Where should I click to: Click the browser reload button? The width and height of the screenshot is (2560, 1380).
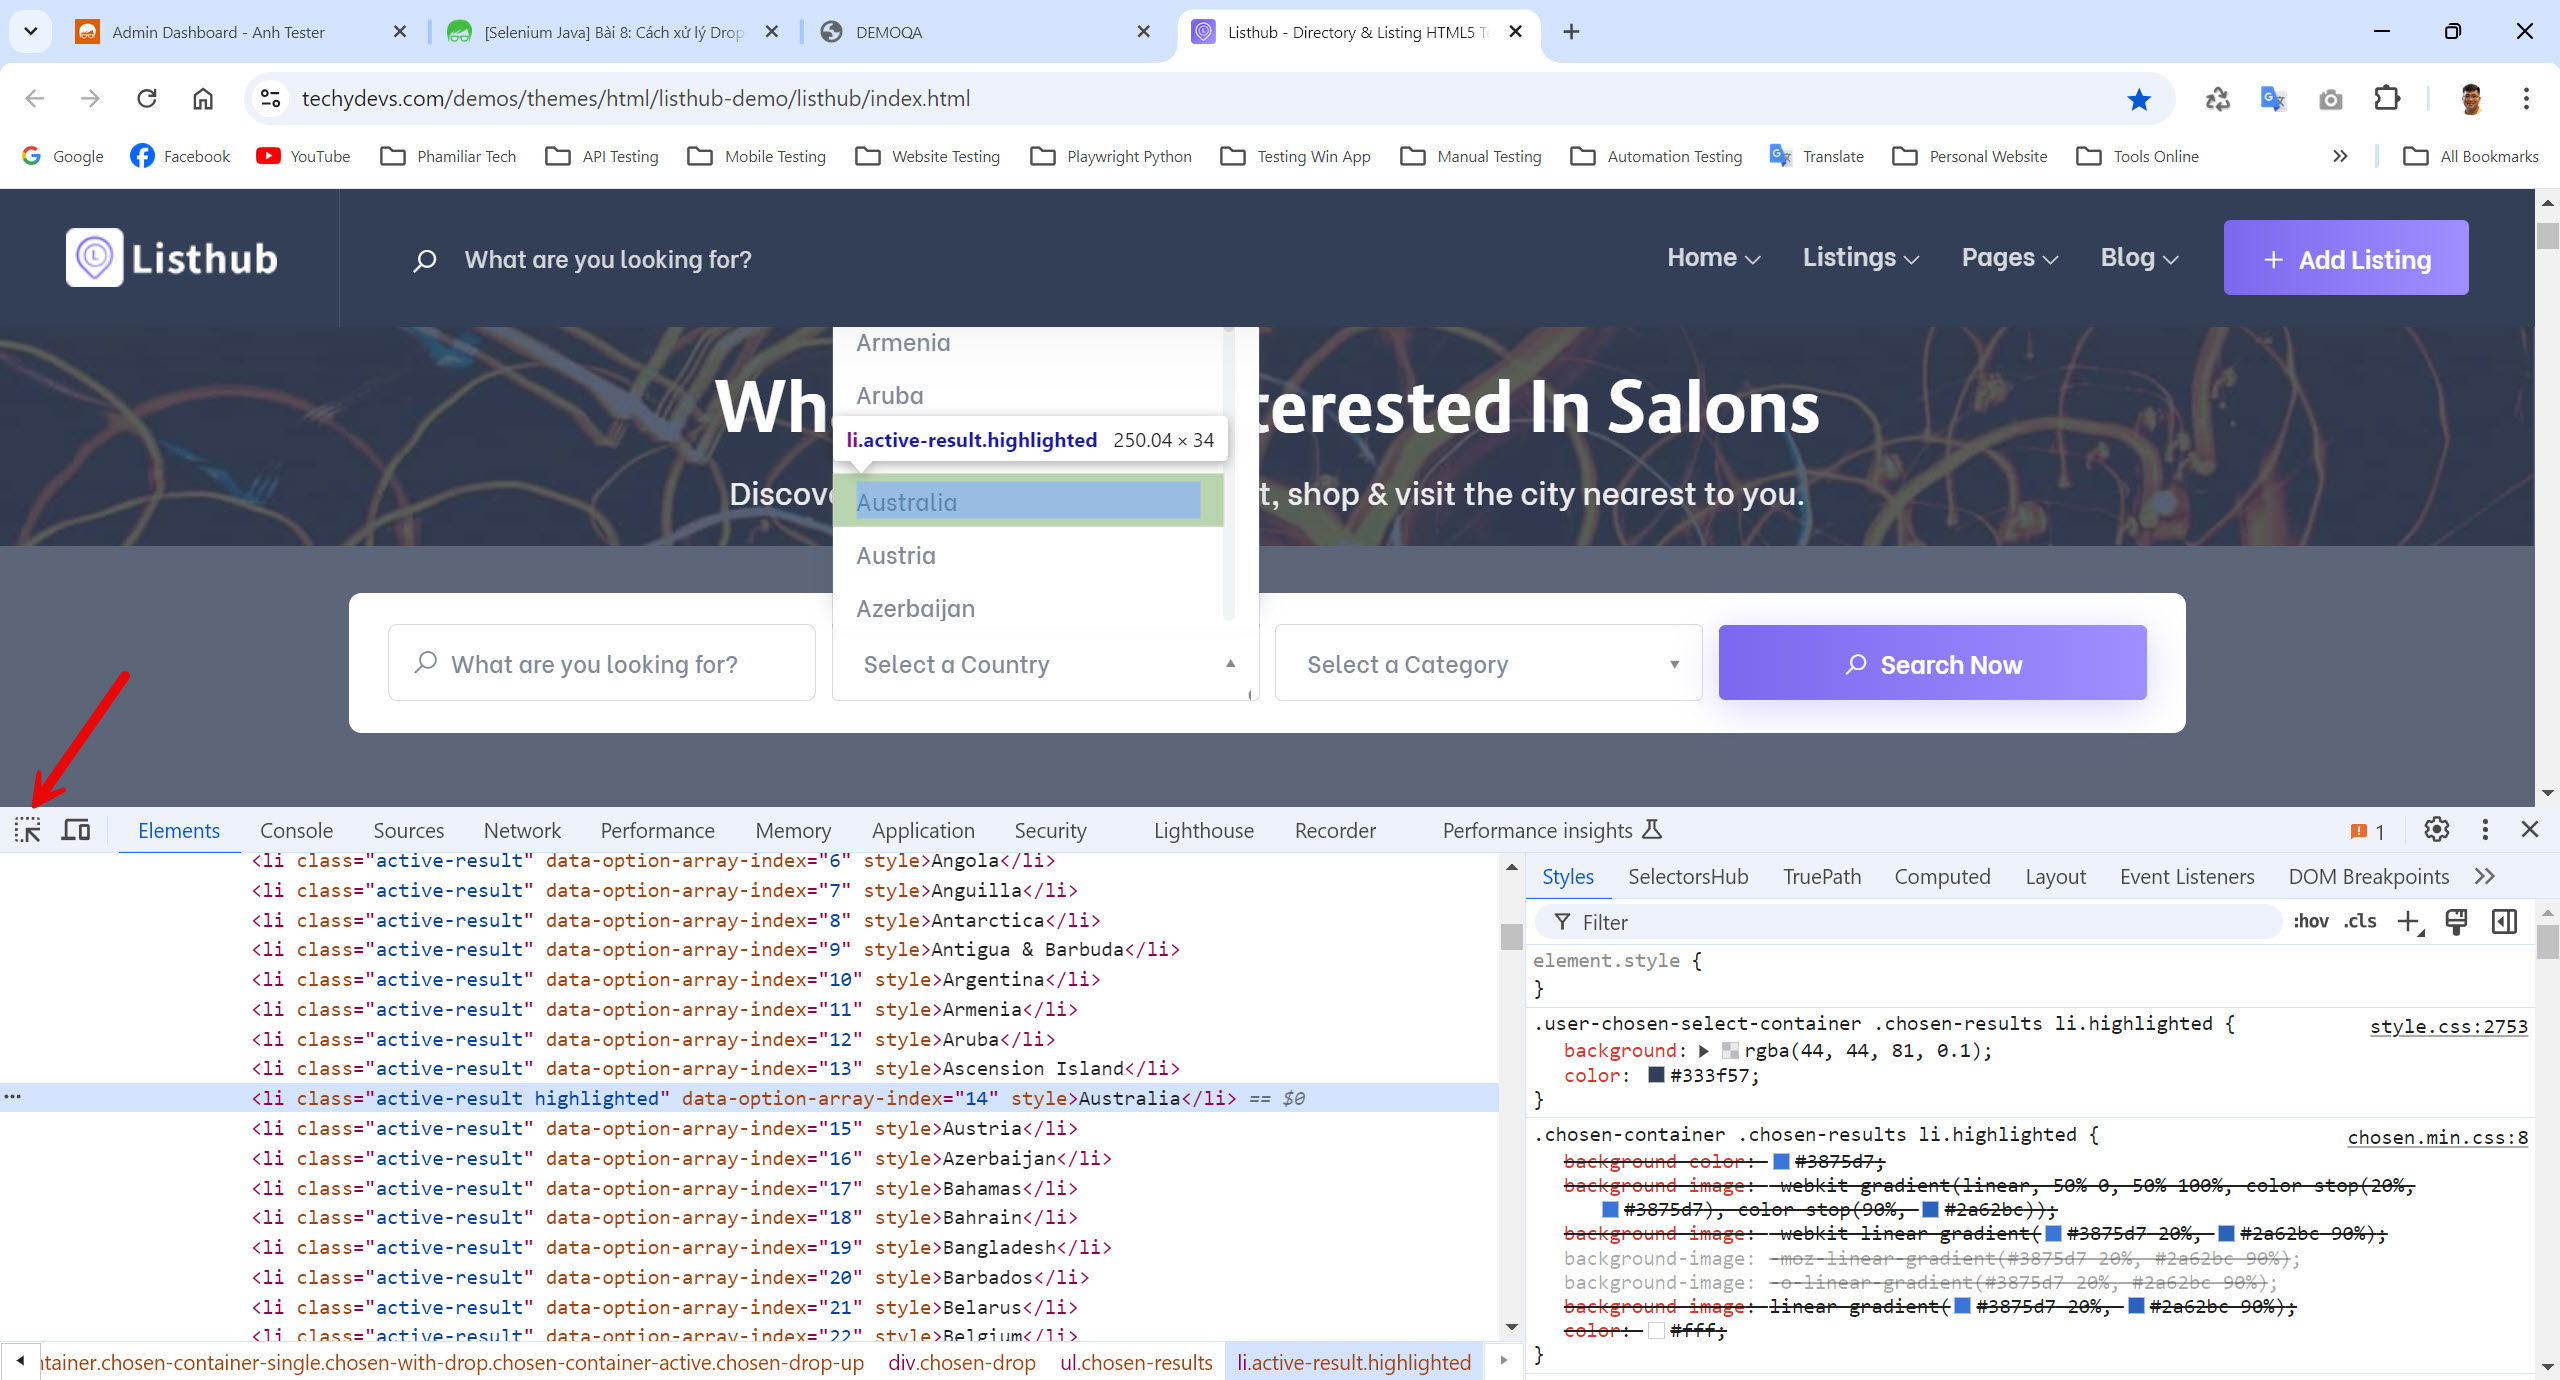pyautogui.click(x=147, y=98)
